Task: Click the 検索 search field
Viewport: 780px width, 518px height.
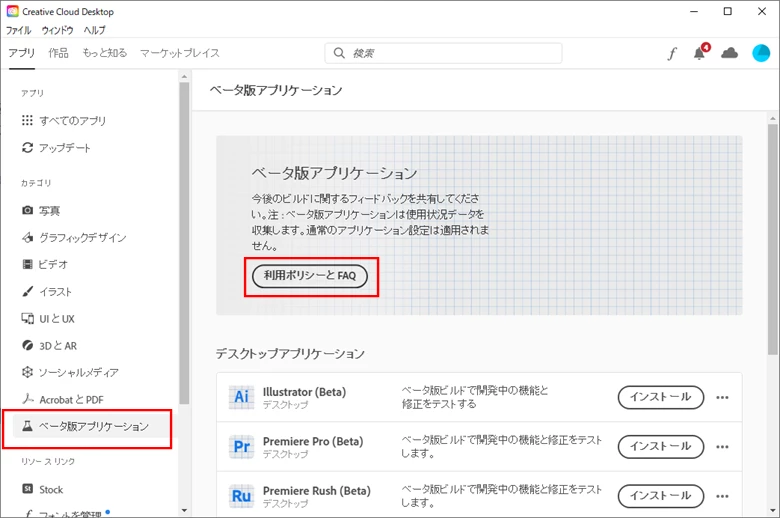Action: point(443,53)
